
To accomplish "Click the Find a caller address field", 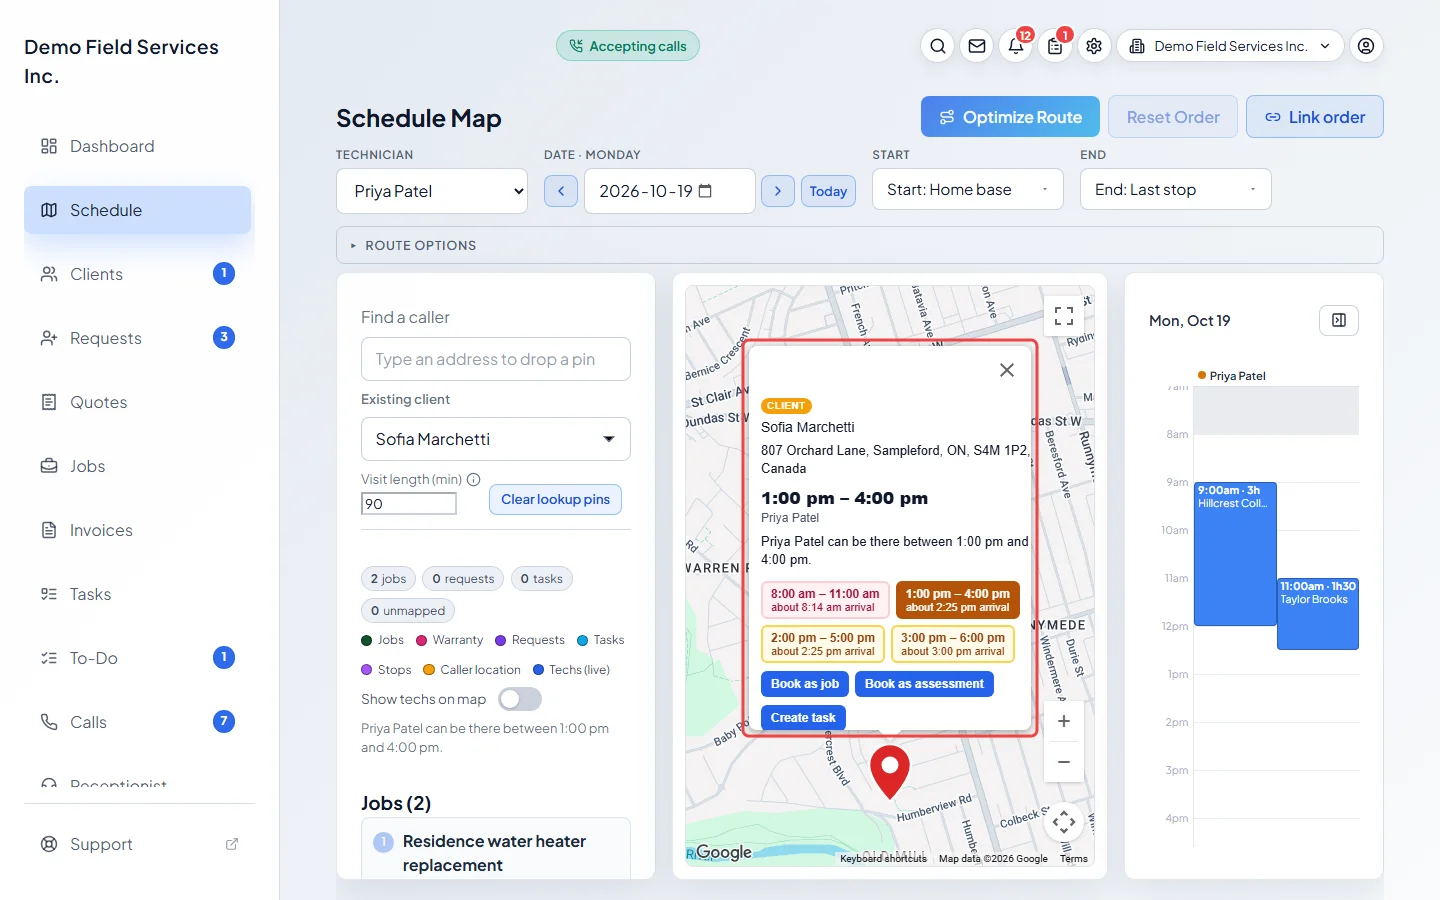I will click(x=496, y=359).
